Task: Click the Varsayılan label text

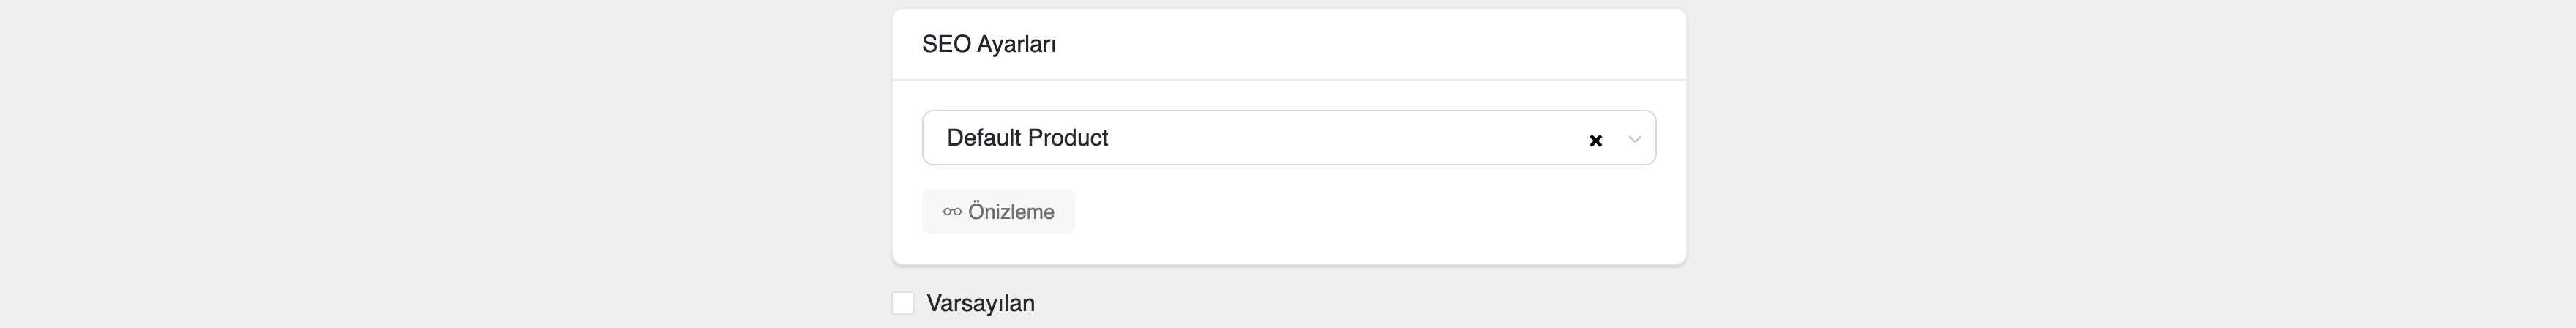Action: [x=980, y=303]
